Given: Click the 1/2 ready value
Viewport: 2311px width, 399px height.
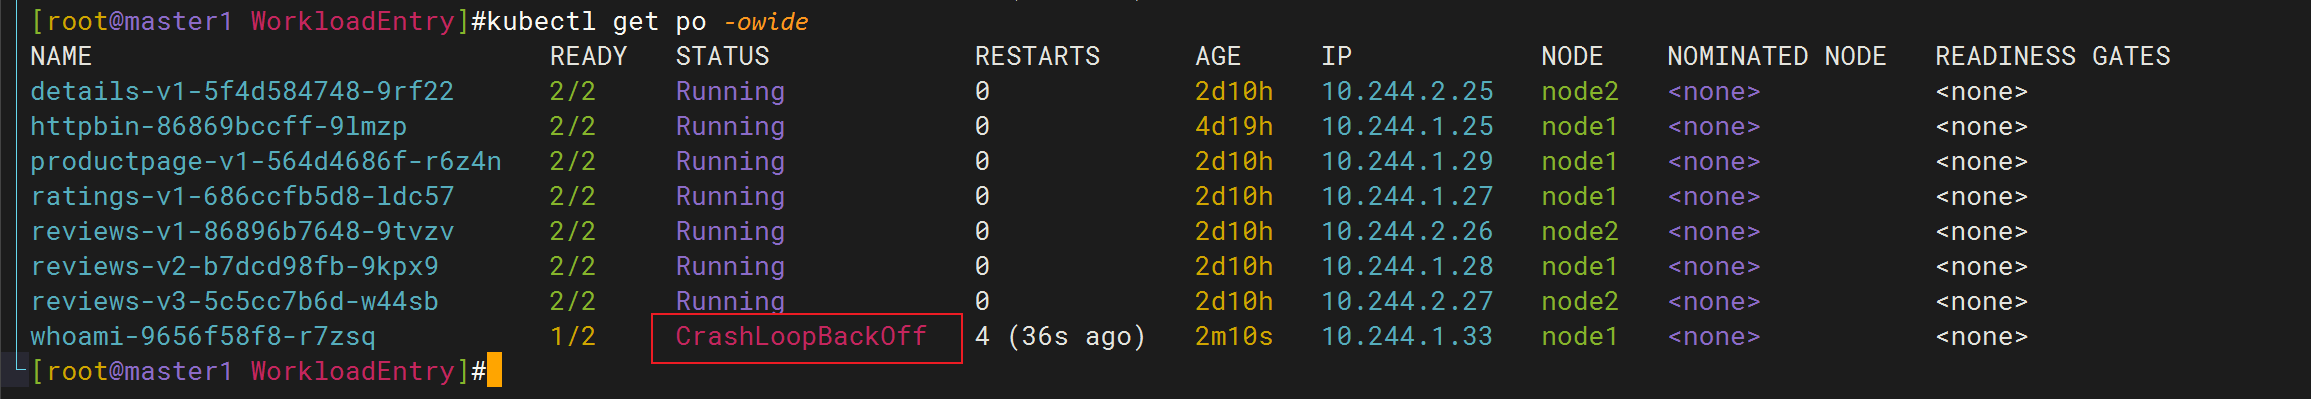Looking at the screenshot, I should [x=573, y=337].
